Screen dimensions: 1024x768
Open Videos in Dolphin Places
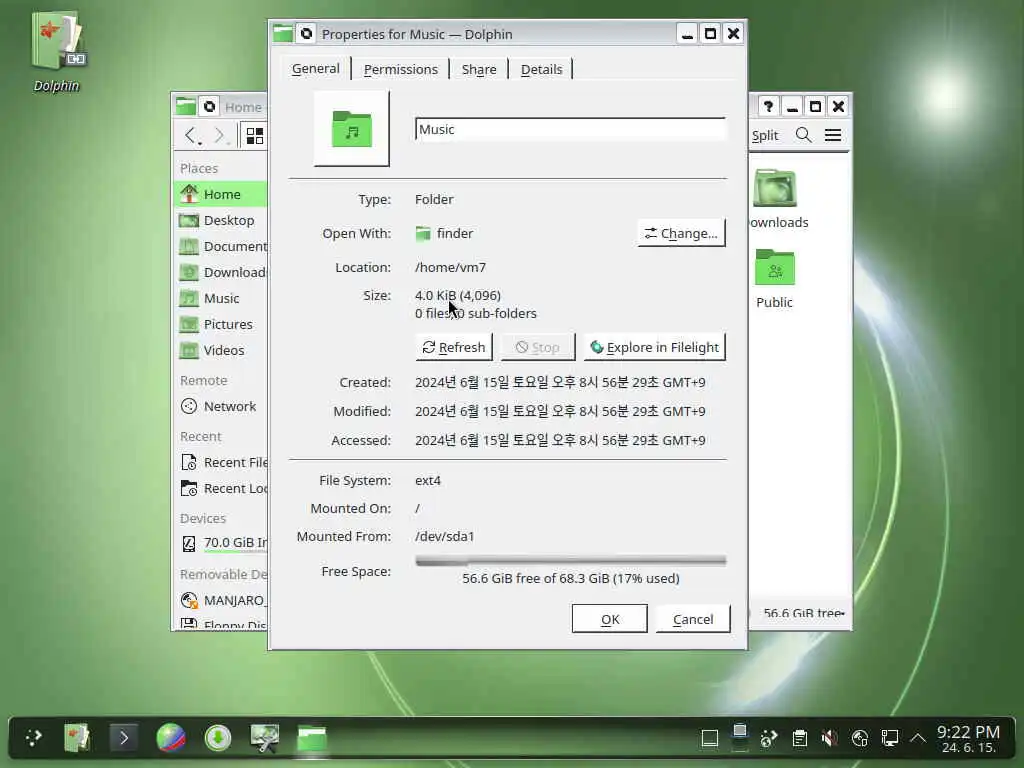pyautogui.click(x=221, y=351)
